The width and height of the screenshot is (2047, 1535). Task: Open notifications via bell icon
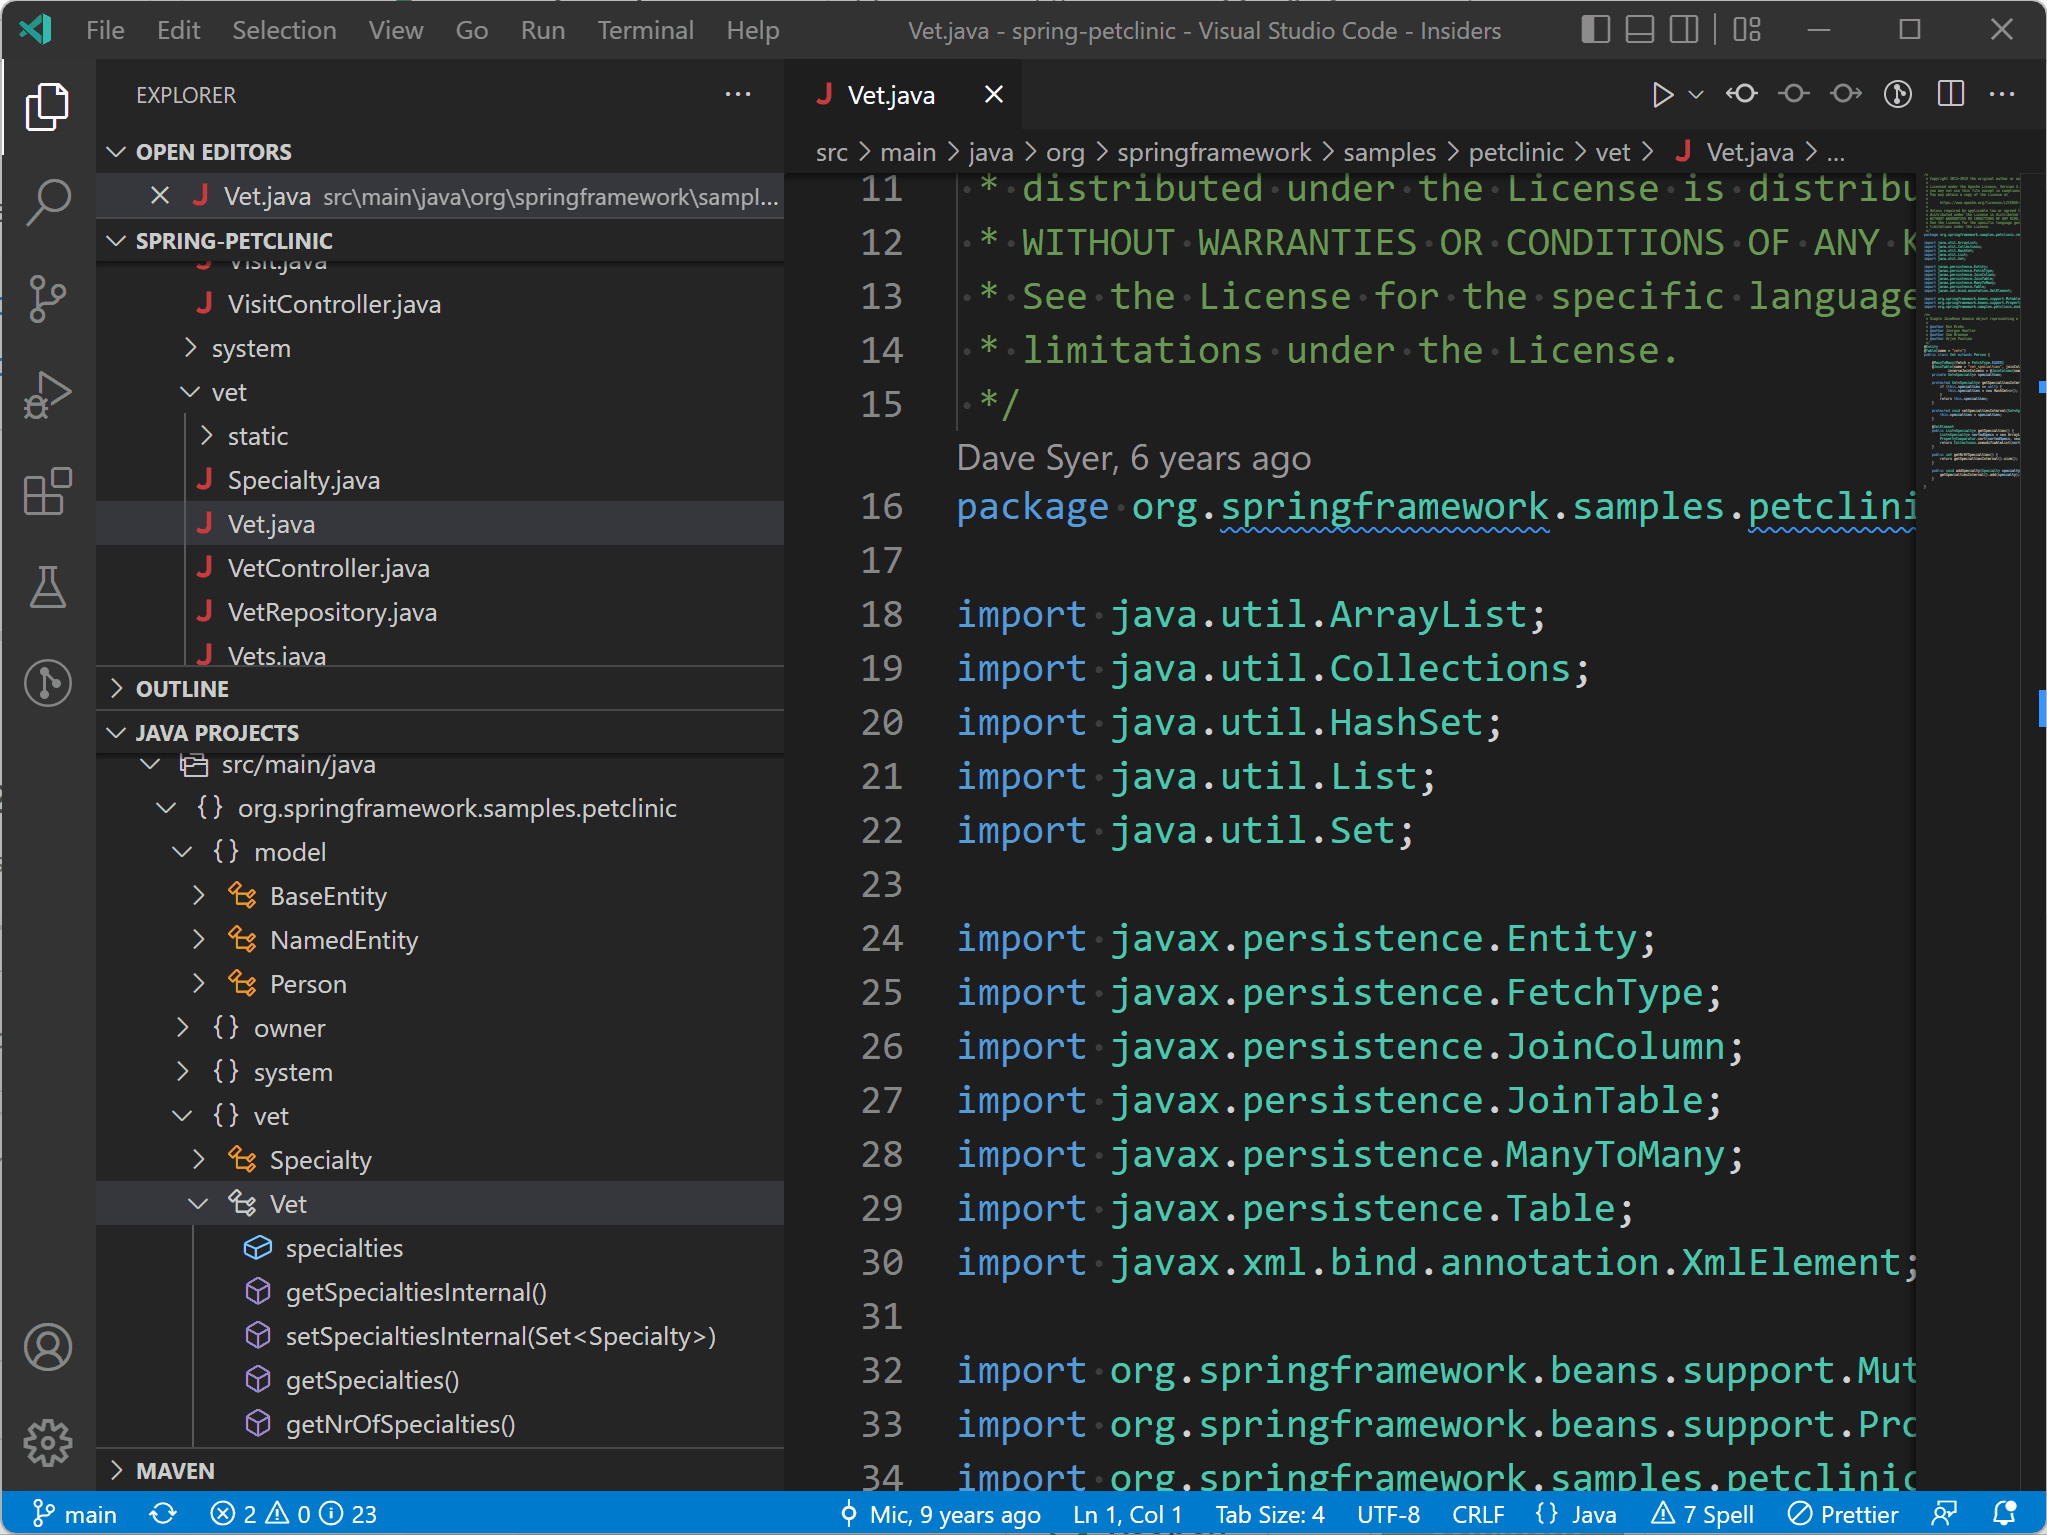click(2006, 1514)
